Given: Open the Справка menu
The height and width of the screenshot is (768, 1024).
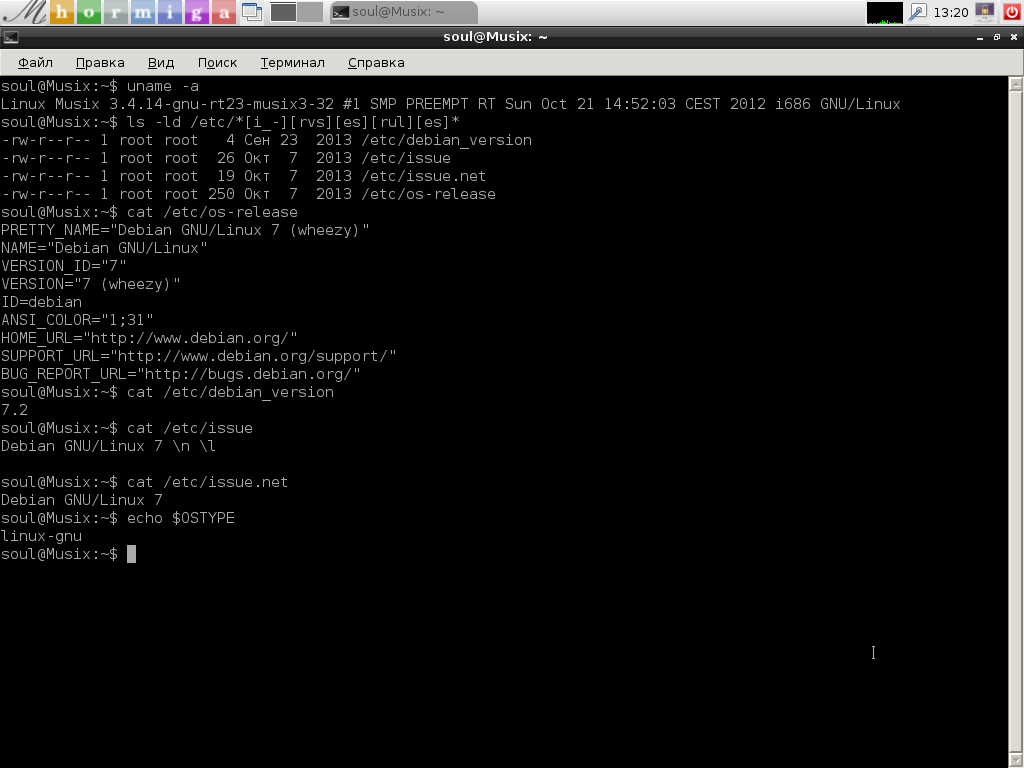Looking at the screenshot, I should tap(376, 63).
